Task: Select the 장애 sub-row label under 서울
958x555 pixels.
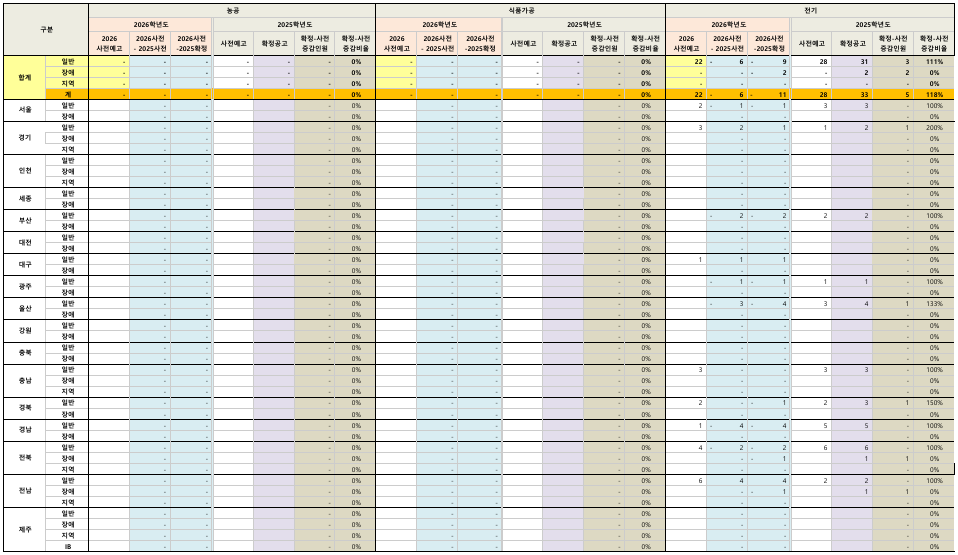Action: point(67,116)
